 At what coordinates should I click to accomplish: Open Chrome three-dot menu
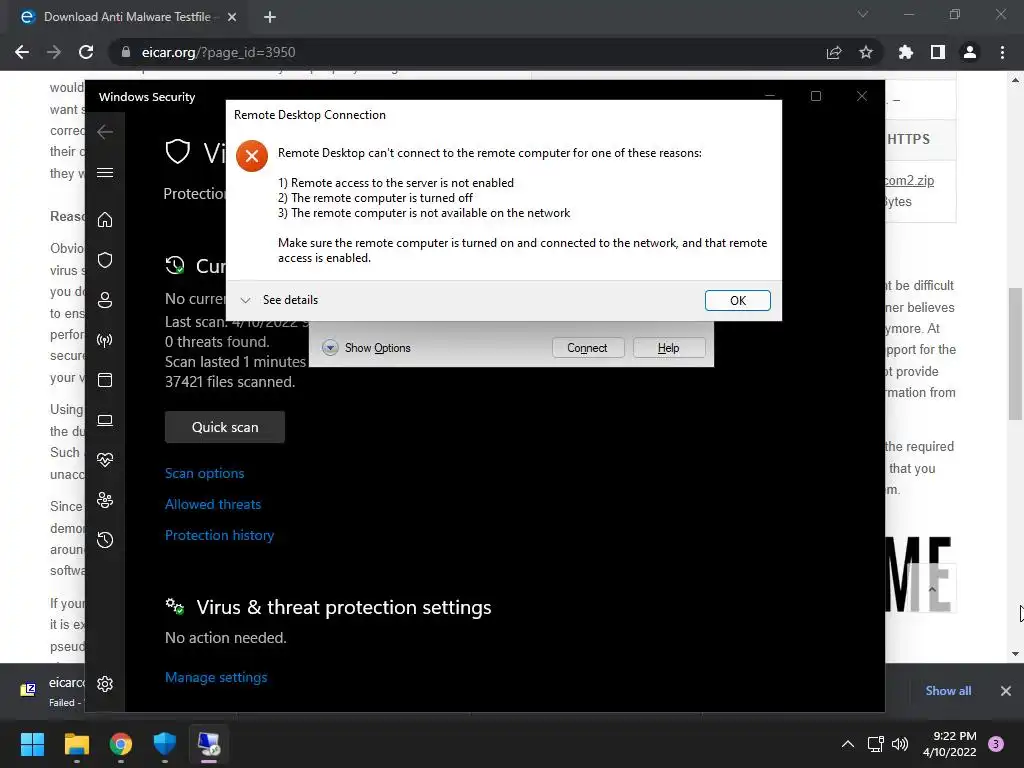tap(1002, 52)
